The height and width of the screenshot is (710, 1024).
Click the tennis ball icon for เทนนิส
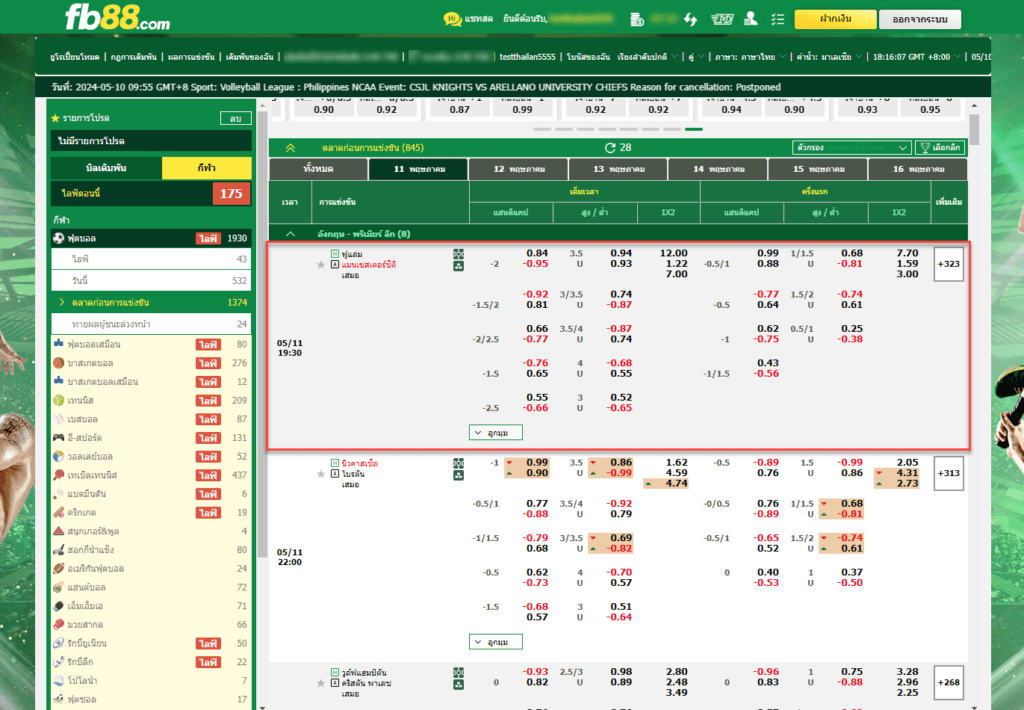coord(59,400)
